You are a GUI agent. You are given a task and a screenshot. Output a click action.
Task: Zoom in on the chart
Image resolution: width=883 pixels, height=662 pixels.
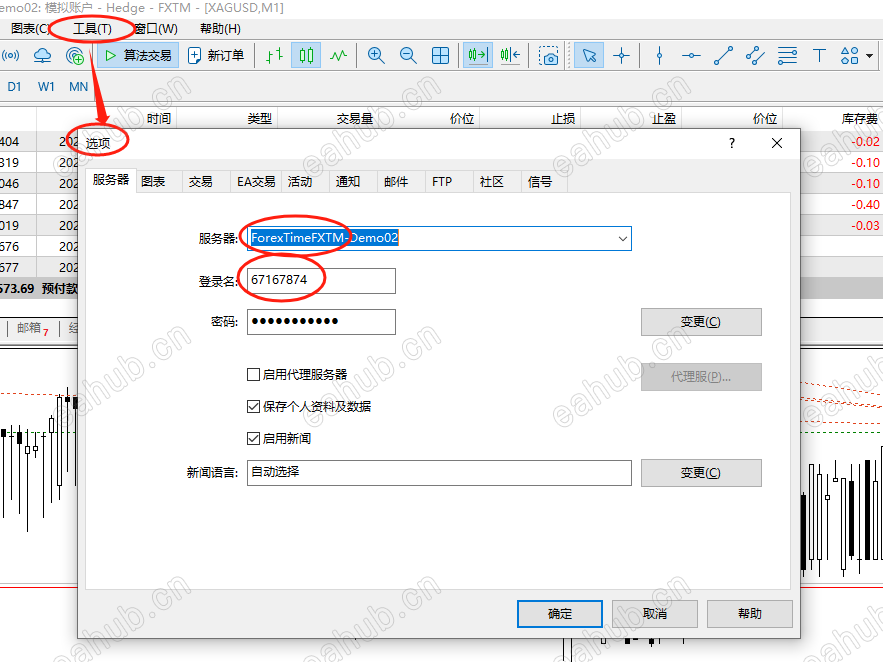tap(376, 55)
